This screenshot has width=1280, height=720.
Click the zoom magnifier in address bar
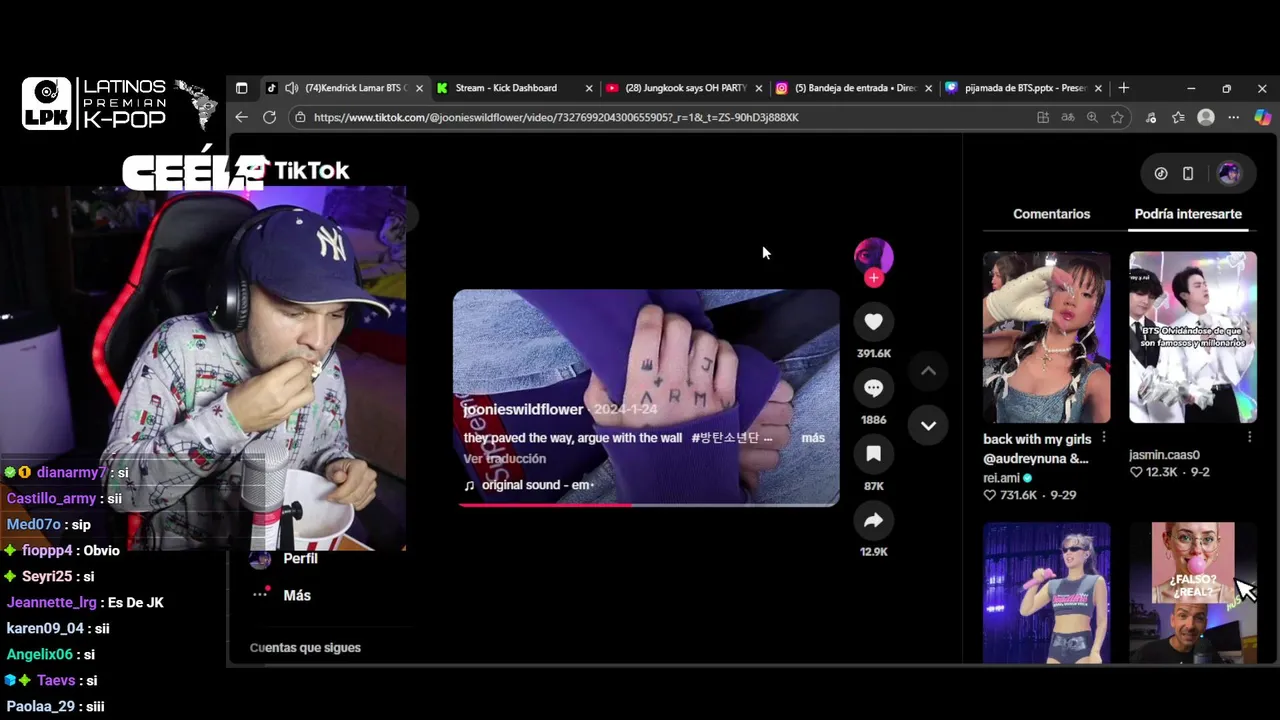click(x=1092, y=117)
